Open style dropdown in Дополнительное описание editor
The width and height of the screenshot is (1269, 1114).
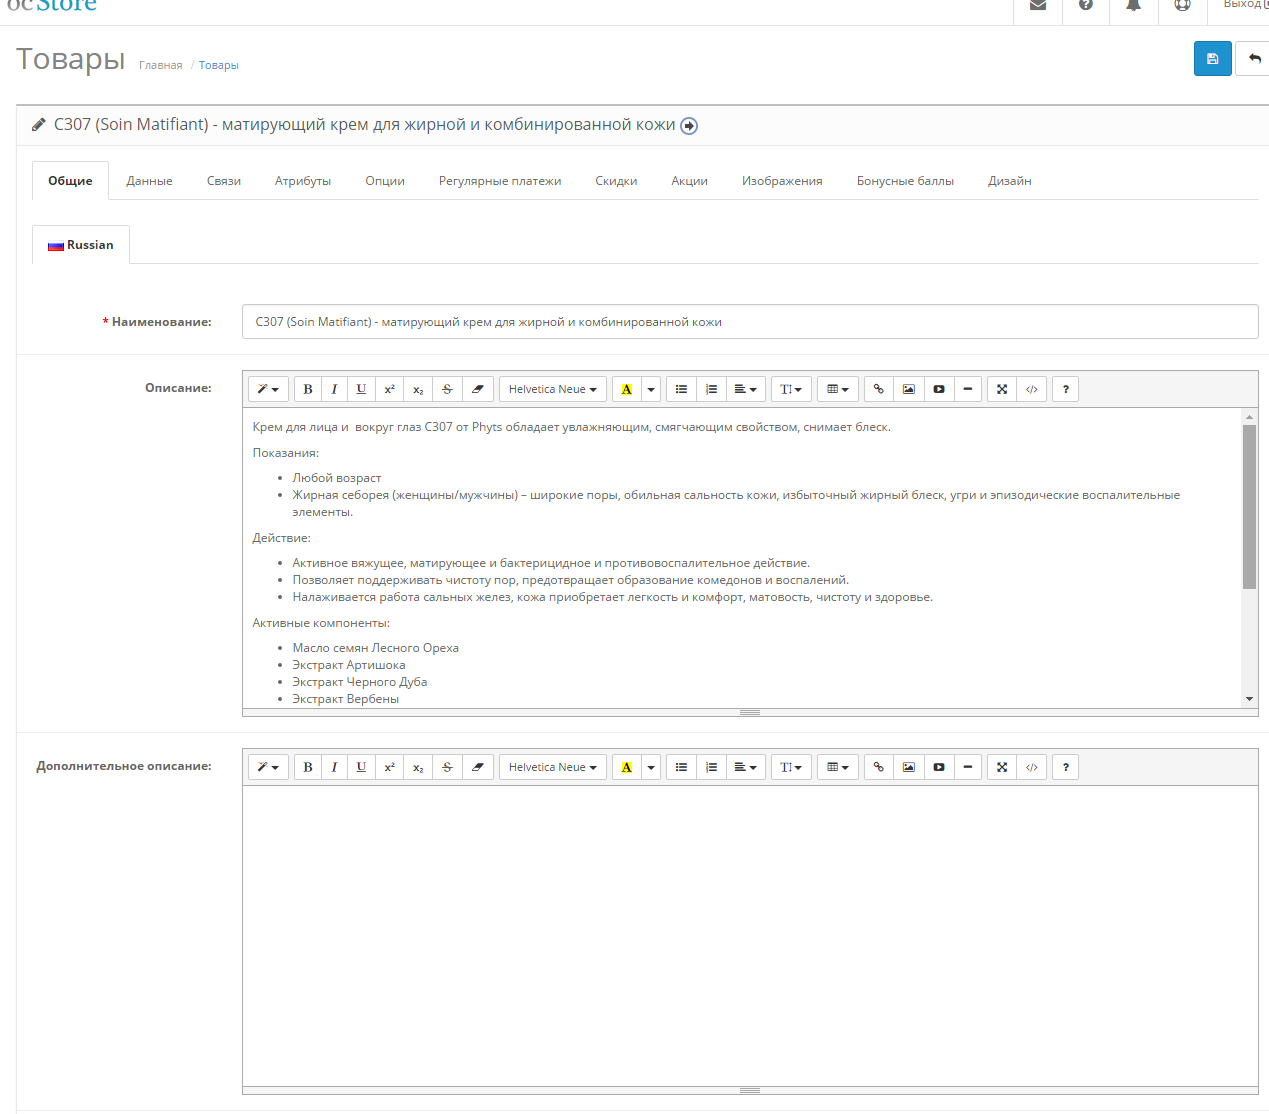(268, 767)
